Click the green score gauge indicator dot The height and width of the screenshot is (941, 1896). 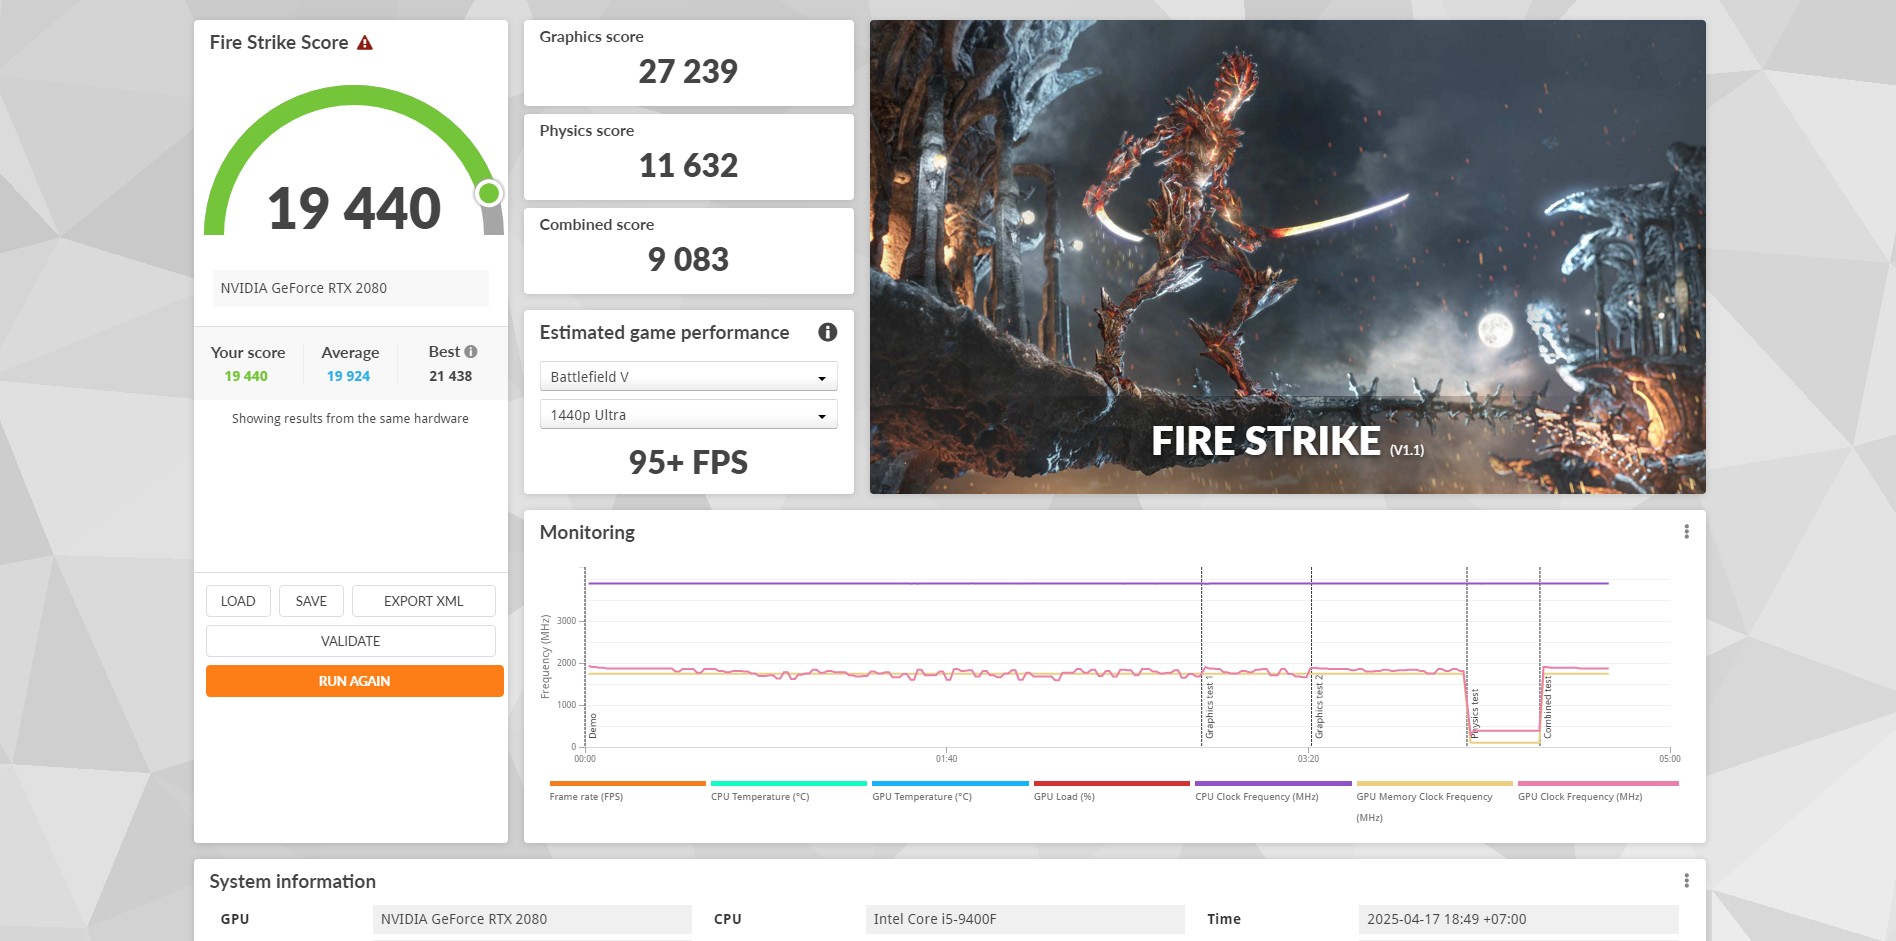coord(489,193)
